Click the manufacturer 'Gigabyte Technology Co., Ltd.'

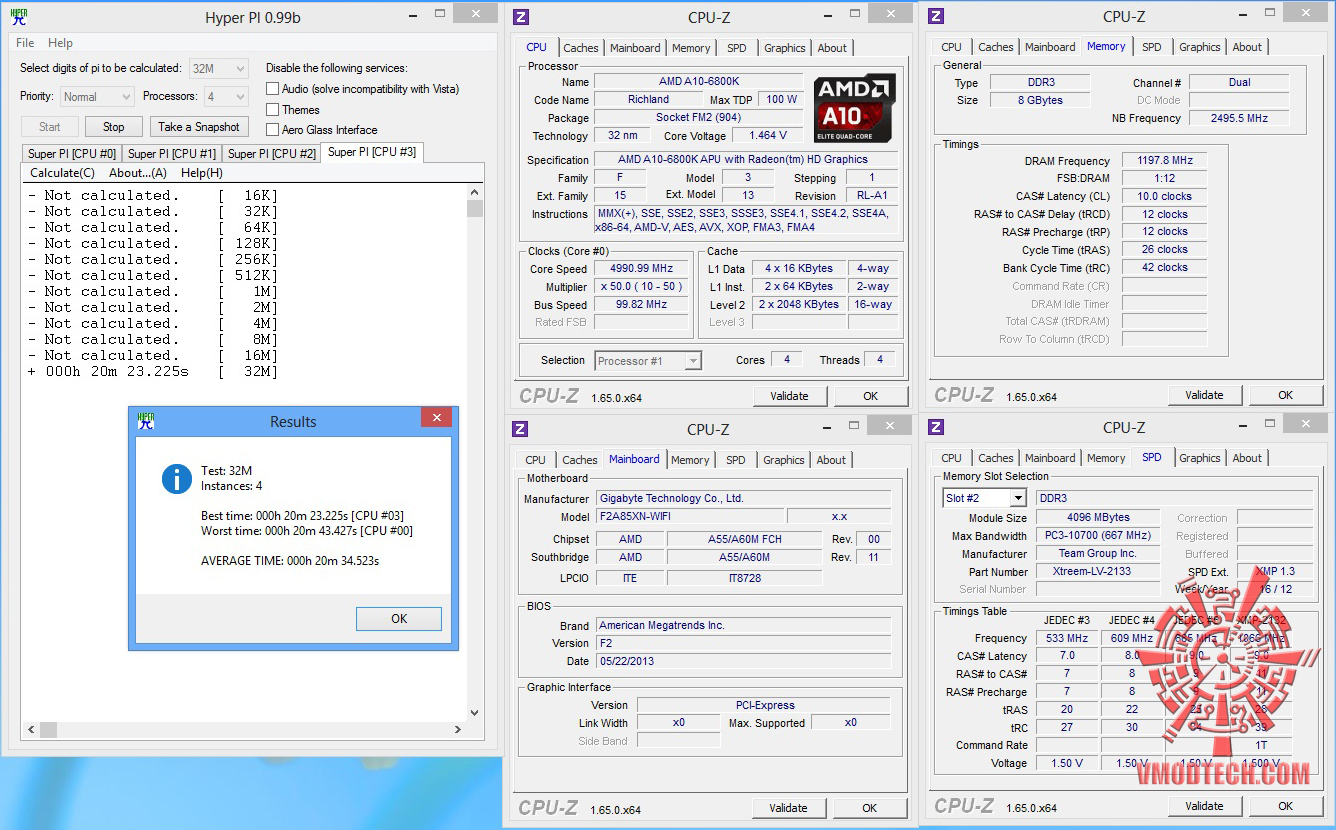[743, 498]
